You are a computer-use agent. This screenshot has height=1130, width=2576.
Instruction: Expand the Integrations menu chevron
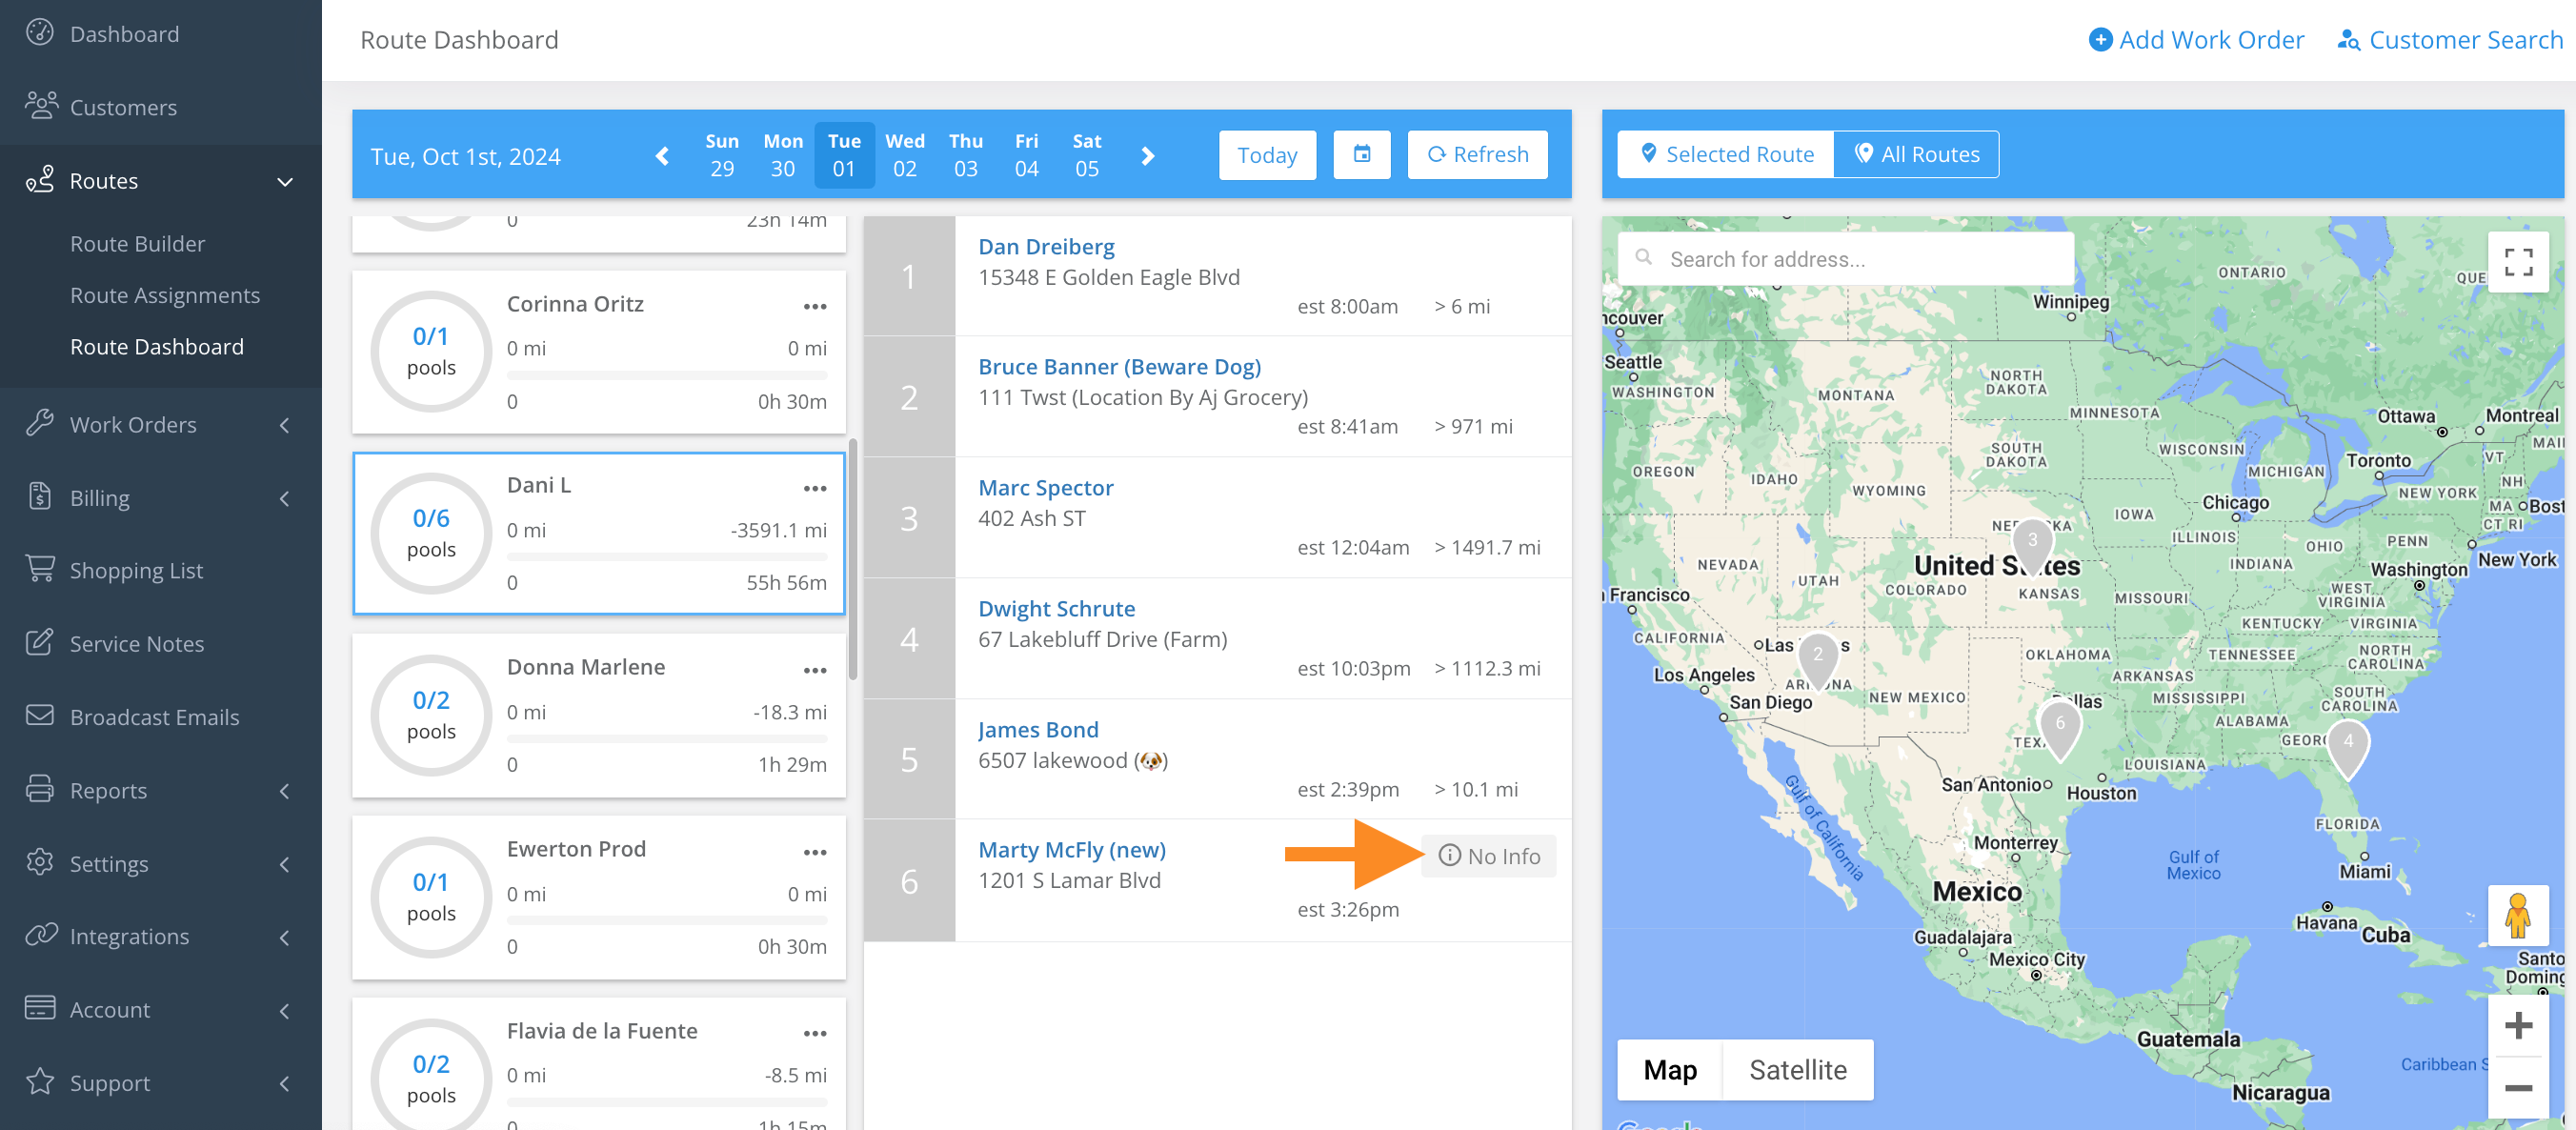click(x=285, y=936)
